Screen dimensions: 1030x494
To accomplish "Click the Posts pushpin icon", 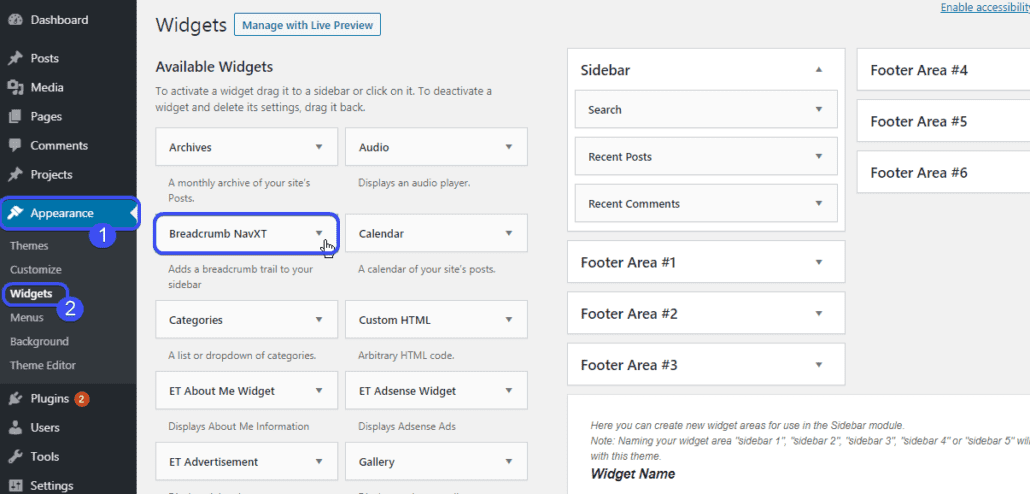I will (15, 58).
